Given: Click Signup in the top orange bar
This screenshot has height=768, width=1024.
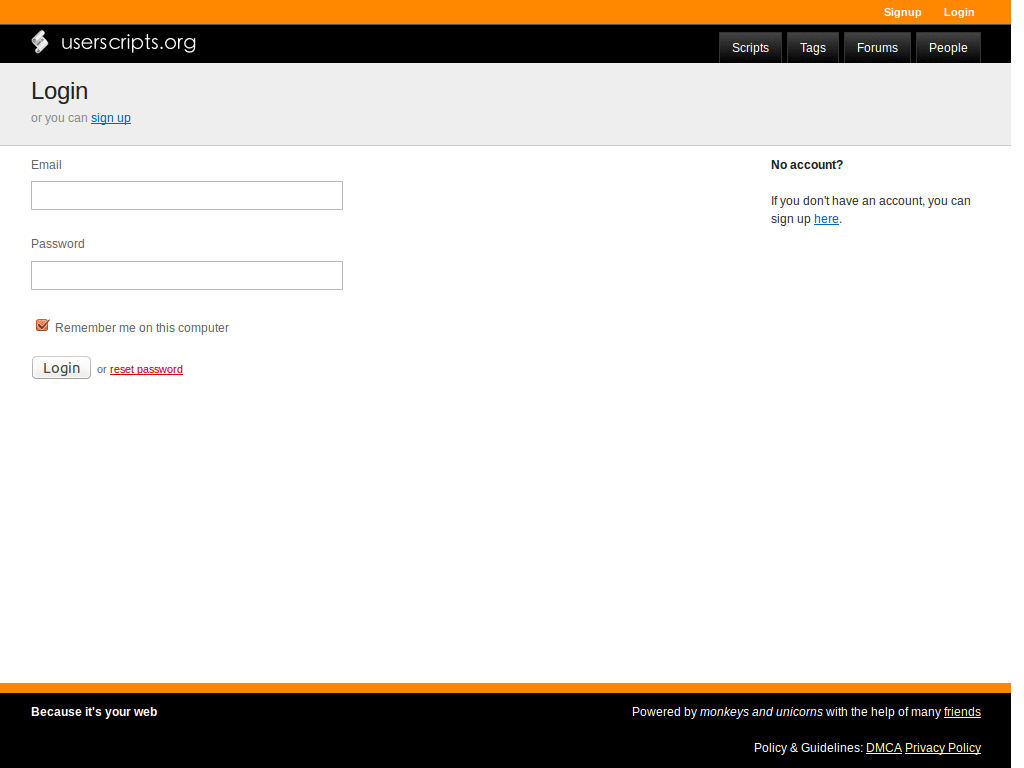Looking at the screenshot, I should [902, 12].
